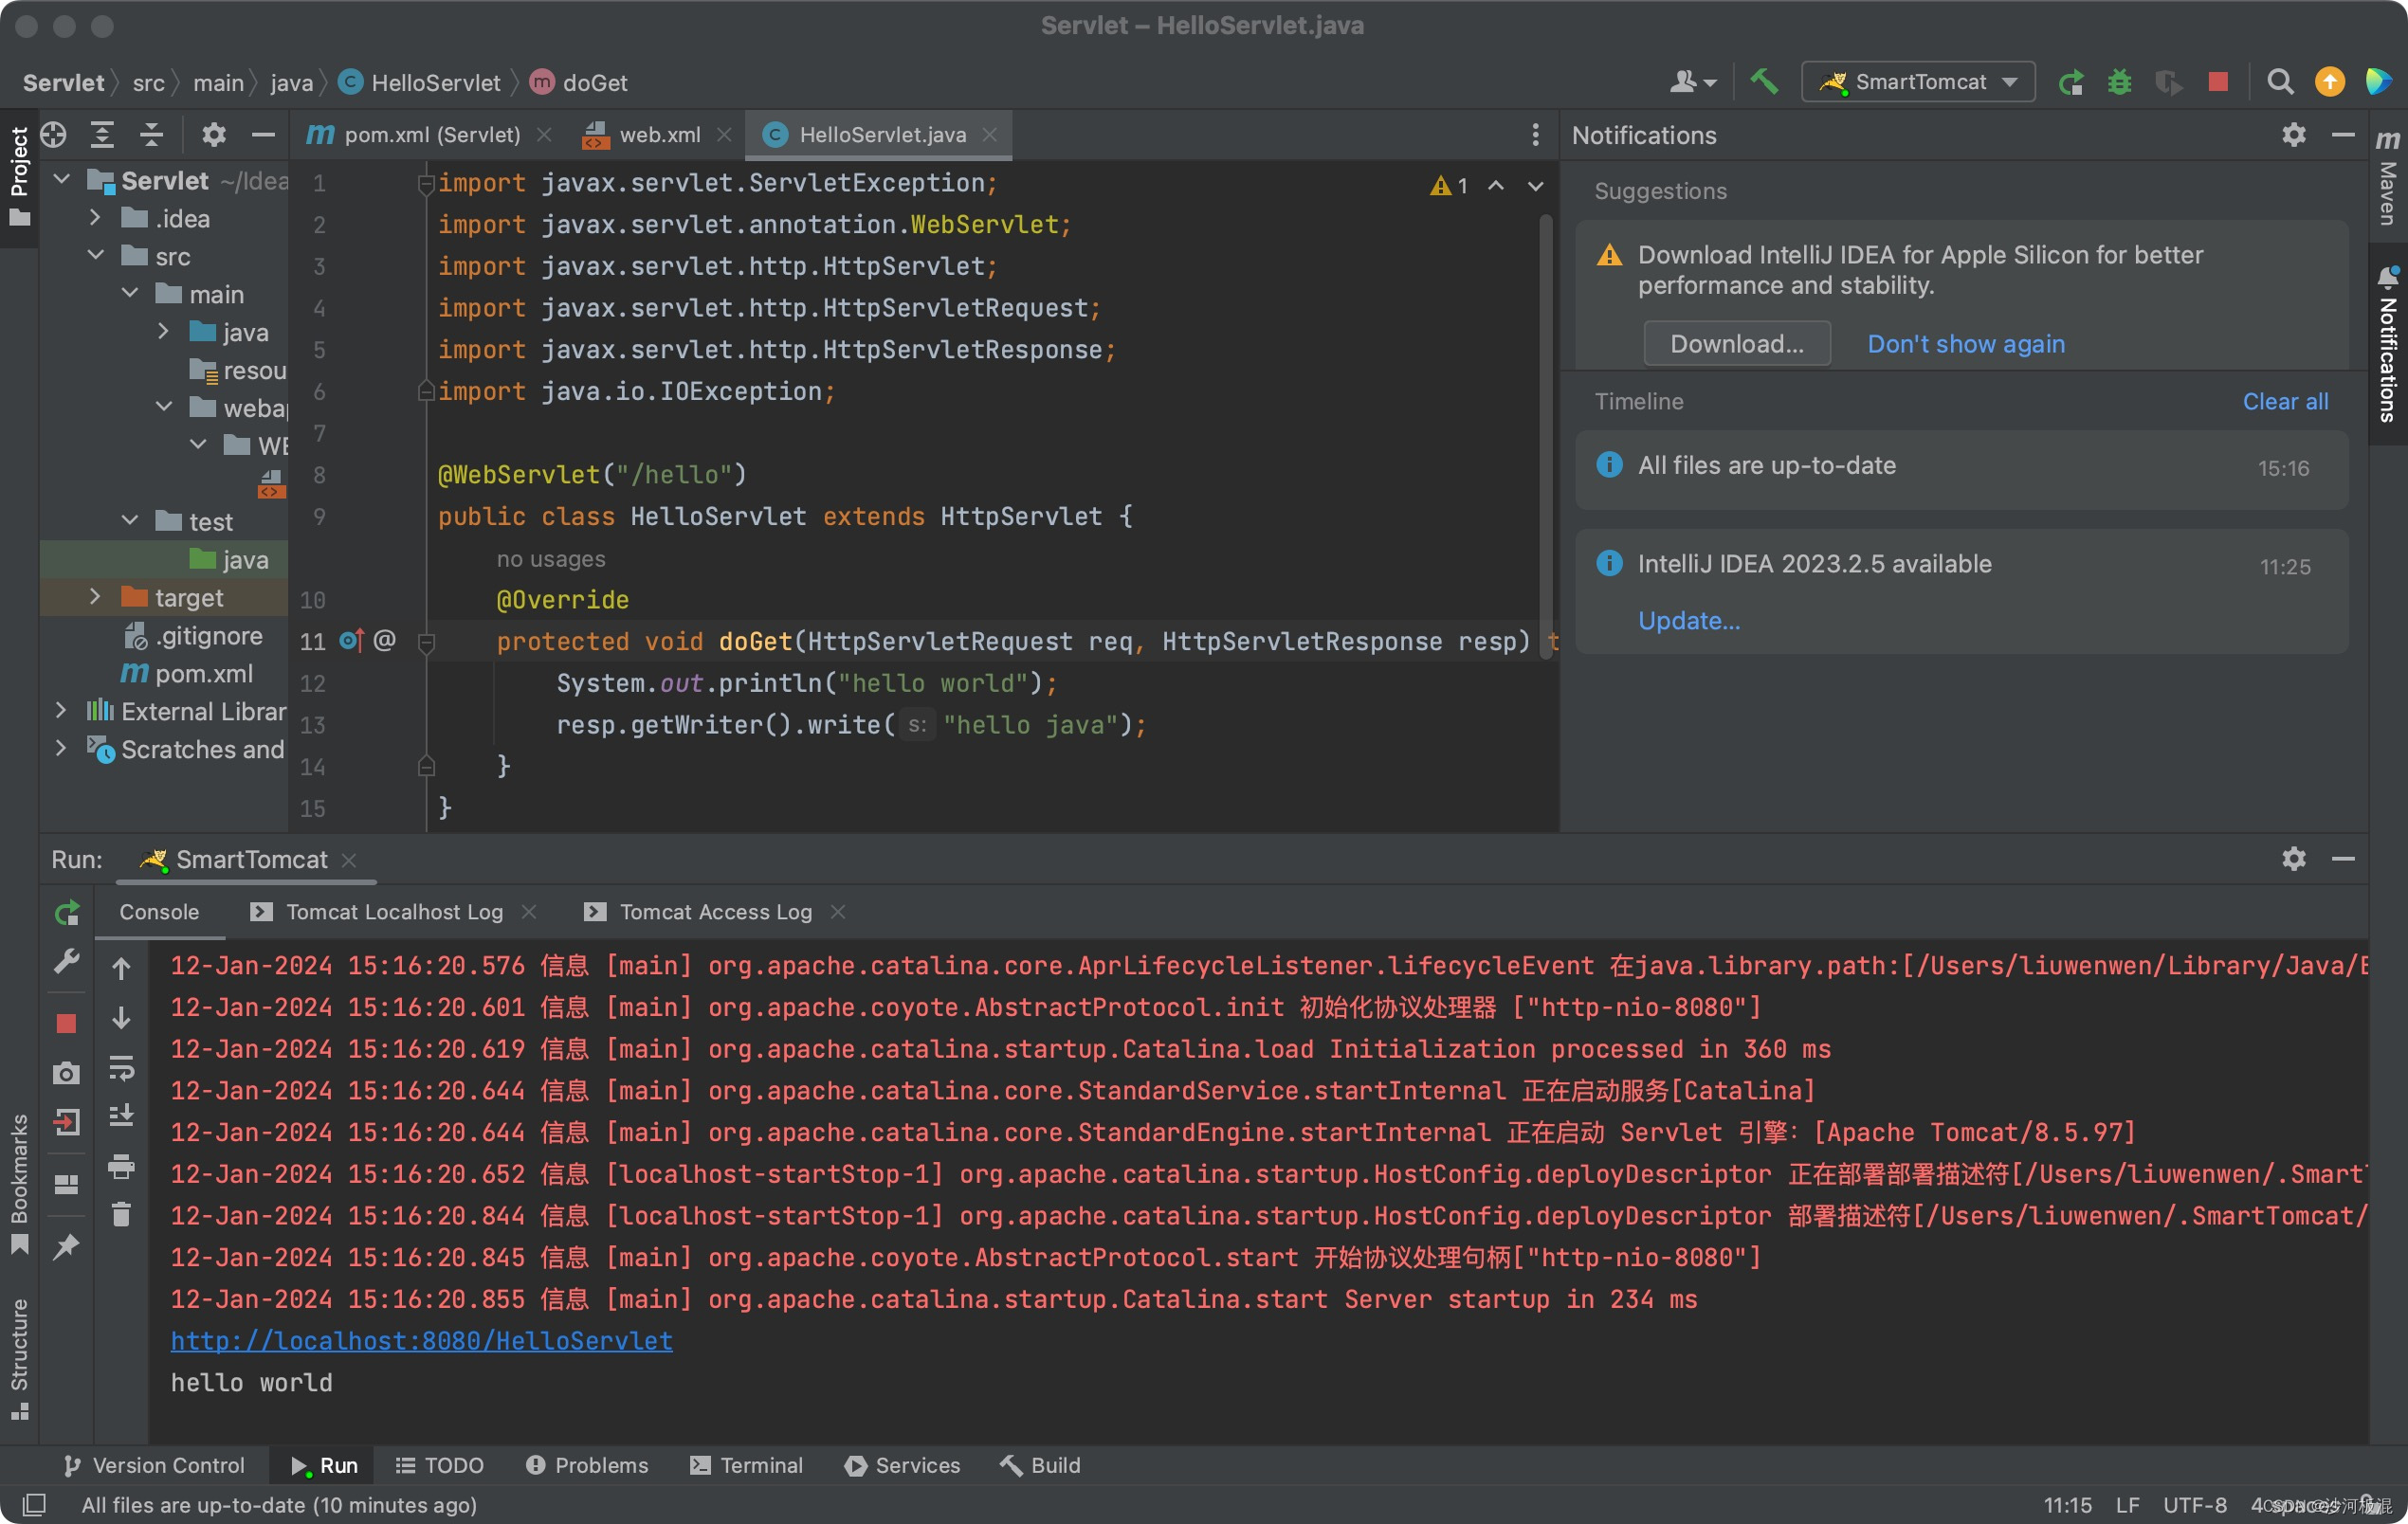
Task: Click the print console output icon
Action: [121, 1165]
